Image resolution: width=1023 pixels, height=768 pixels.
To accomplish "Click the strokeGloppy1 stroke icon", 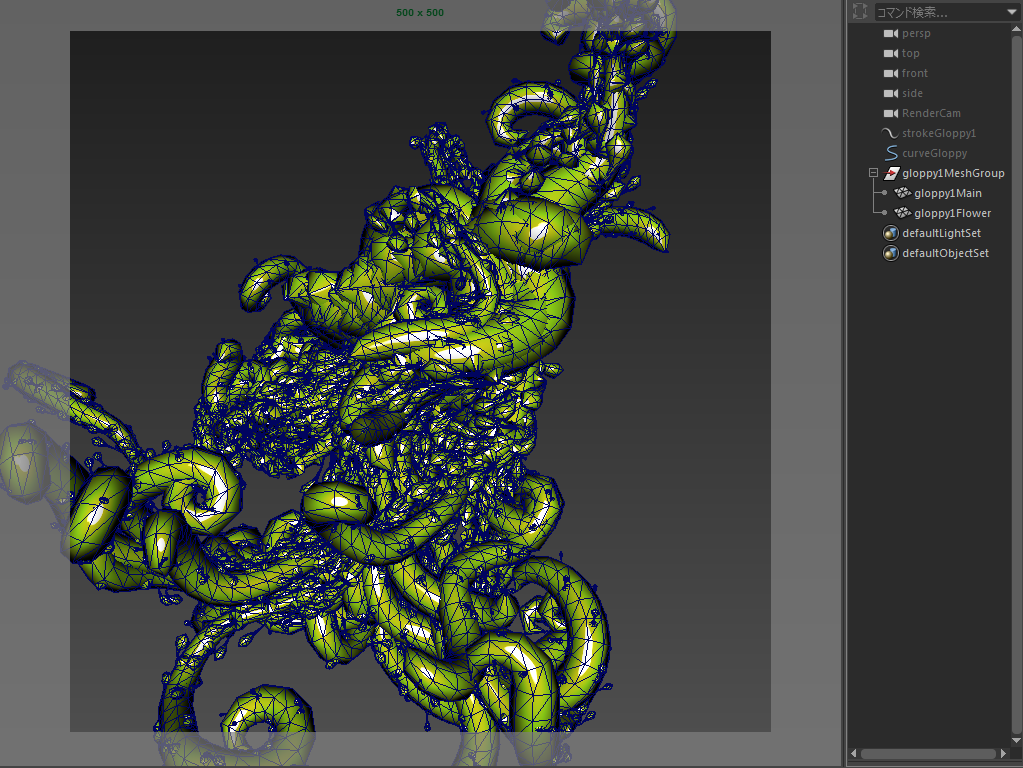I will pyautogui.click(x=890, y=133).
